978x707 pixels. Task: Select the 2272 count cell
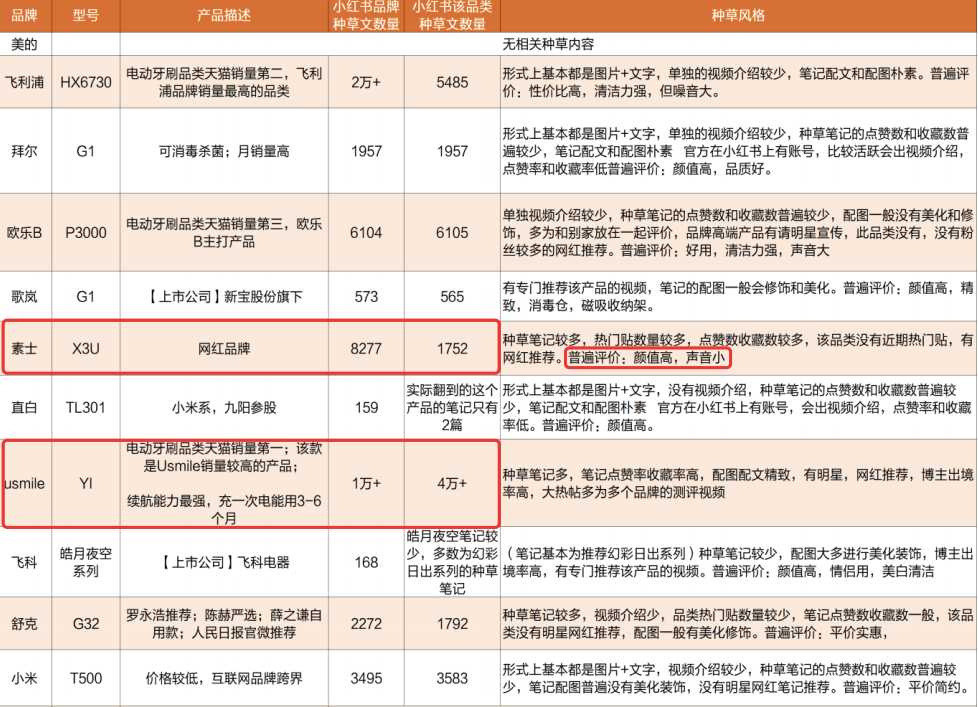pyautogui.click(x=366, y=623)
